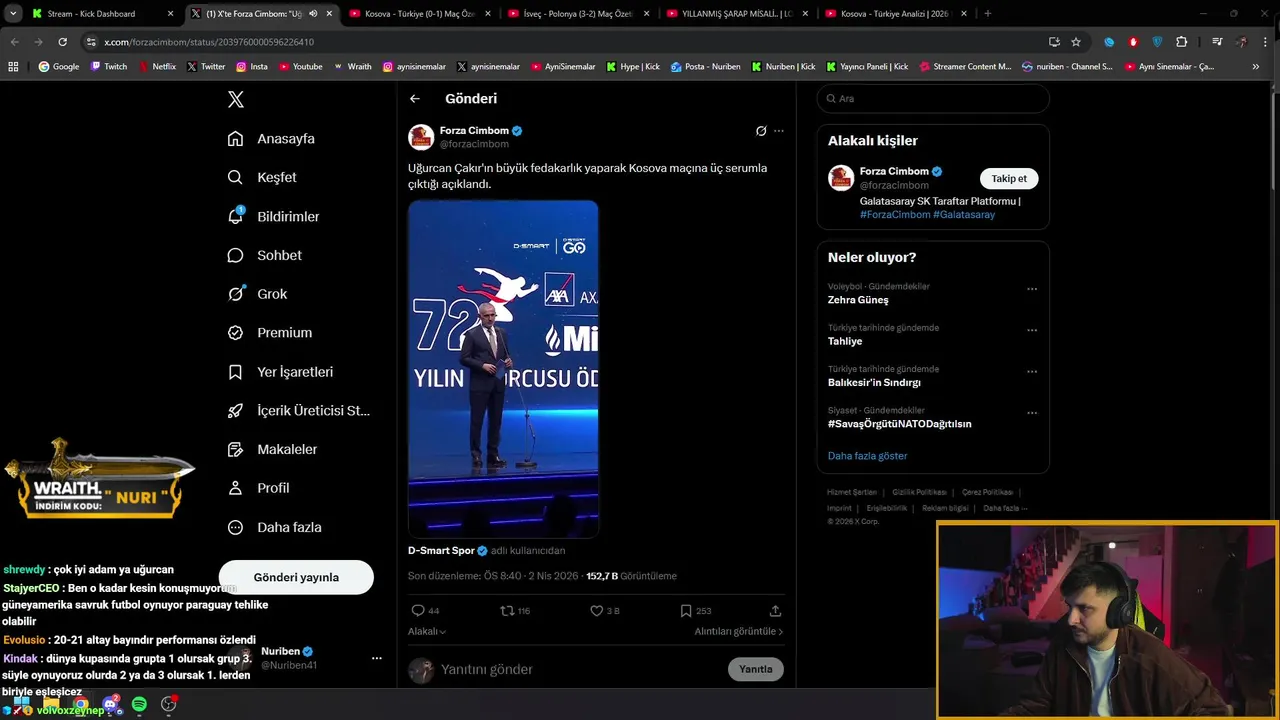Click the Grok icon on the post
This screenshot has height=720, width=1280.
coord(761,131)
